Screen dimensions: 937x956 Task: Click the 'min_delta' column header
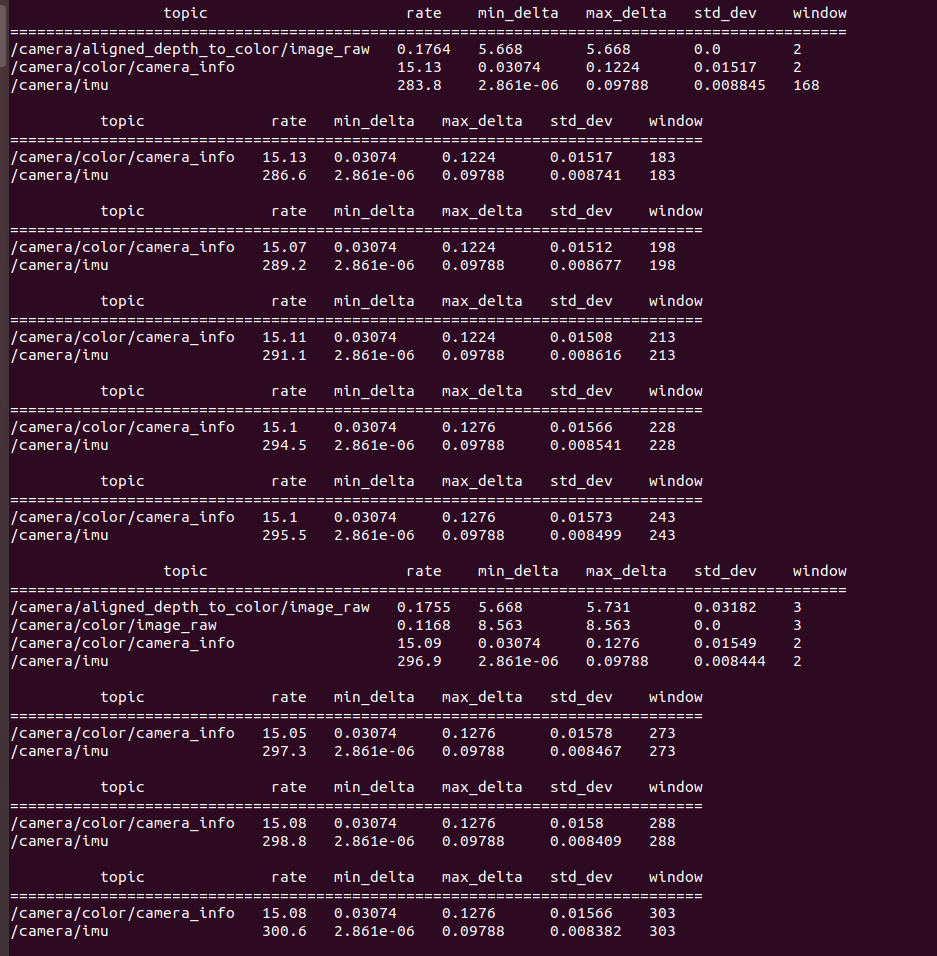pos(518,13)
